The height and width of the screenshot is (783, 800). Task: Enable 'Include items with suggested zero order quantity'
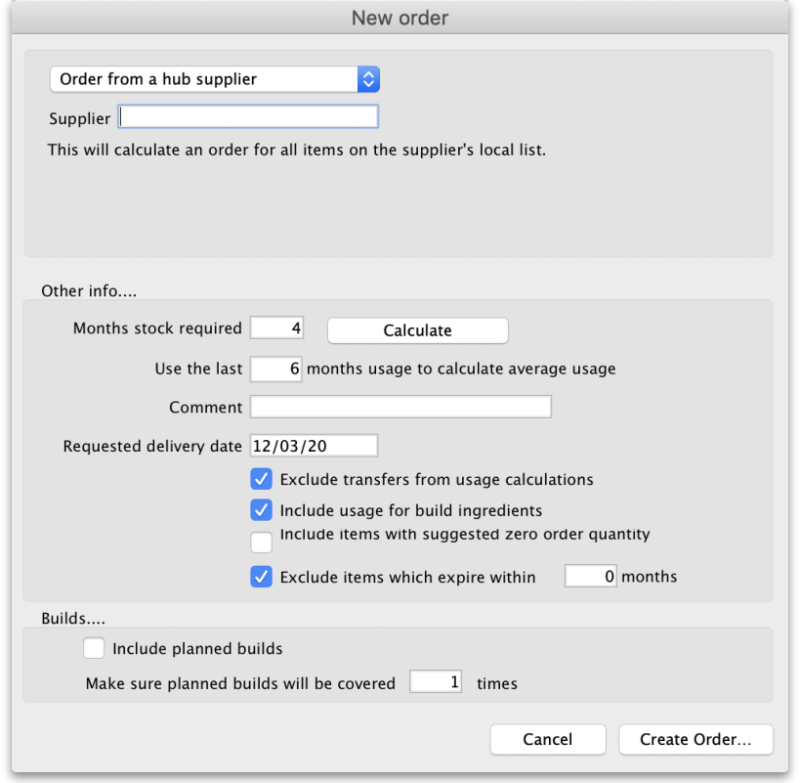pyautogui.click(x=261, y=542)
